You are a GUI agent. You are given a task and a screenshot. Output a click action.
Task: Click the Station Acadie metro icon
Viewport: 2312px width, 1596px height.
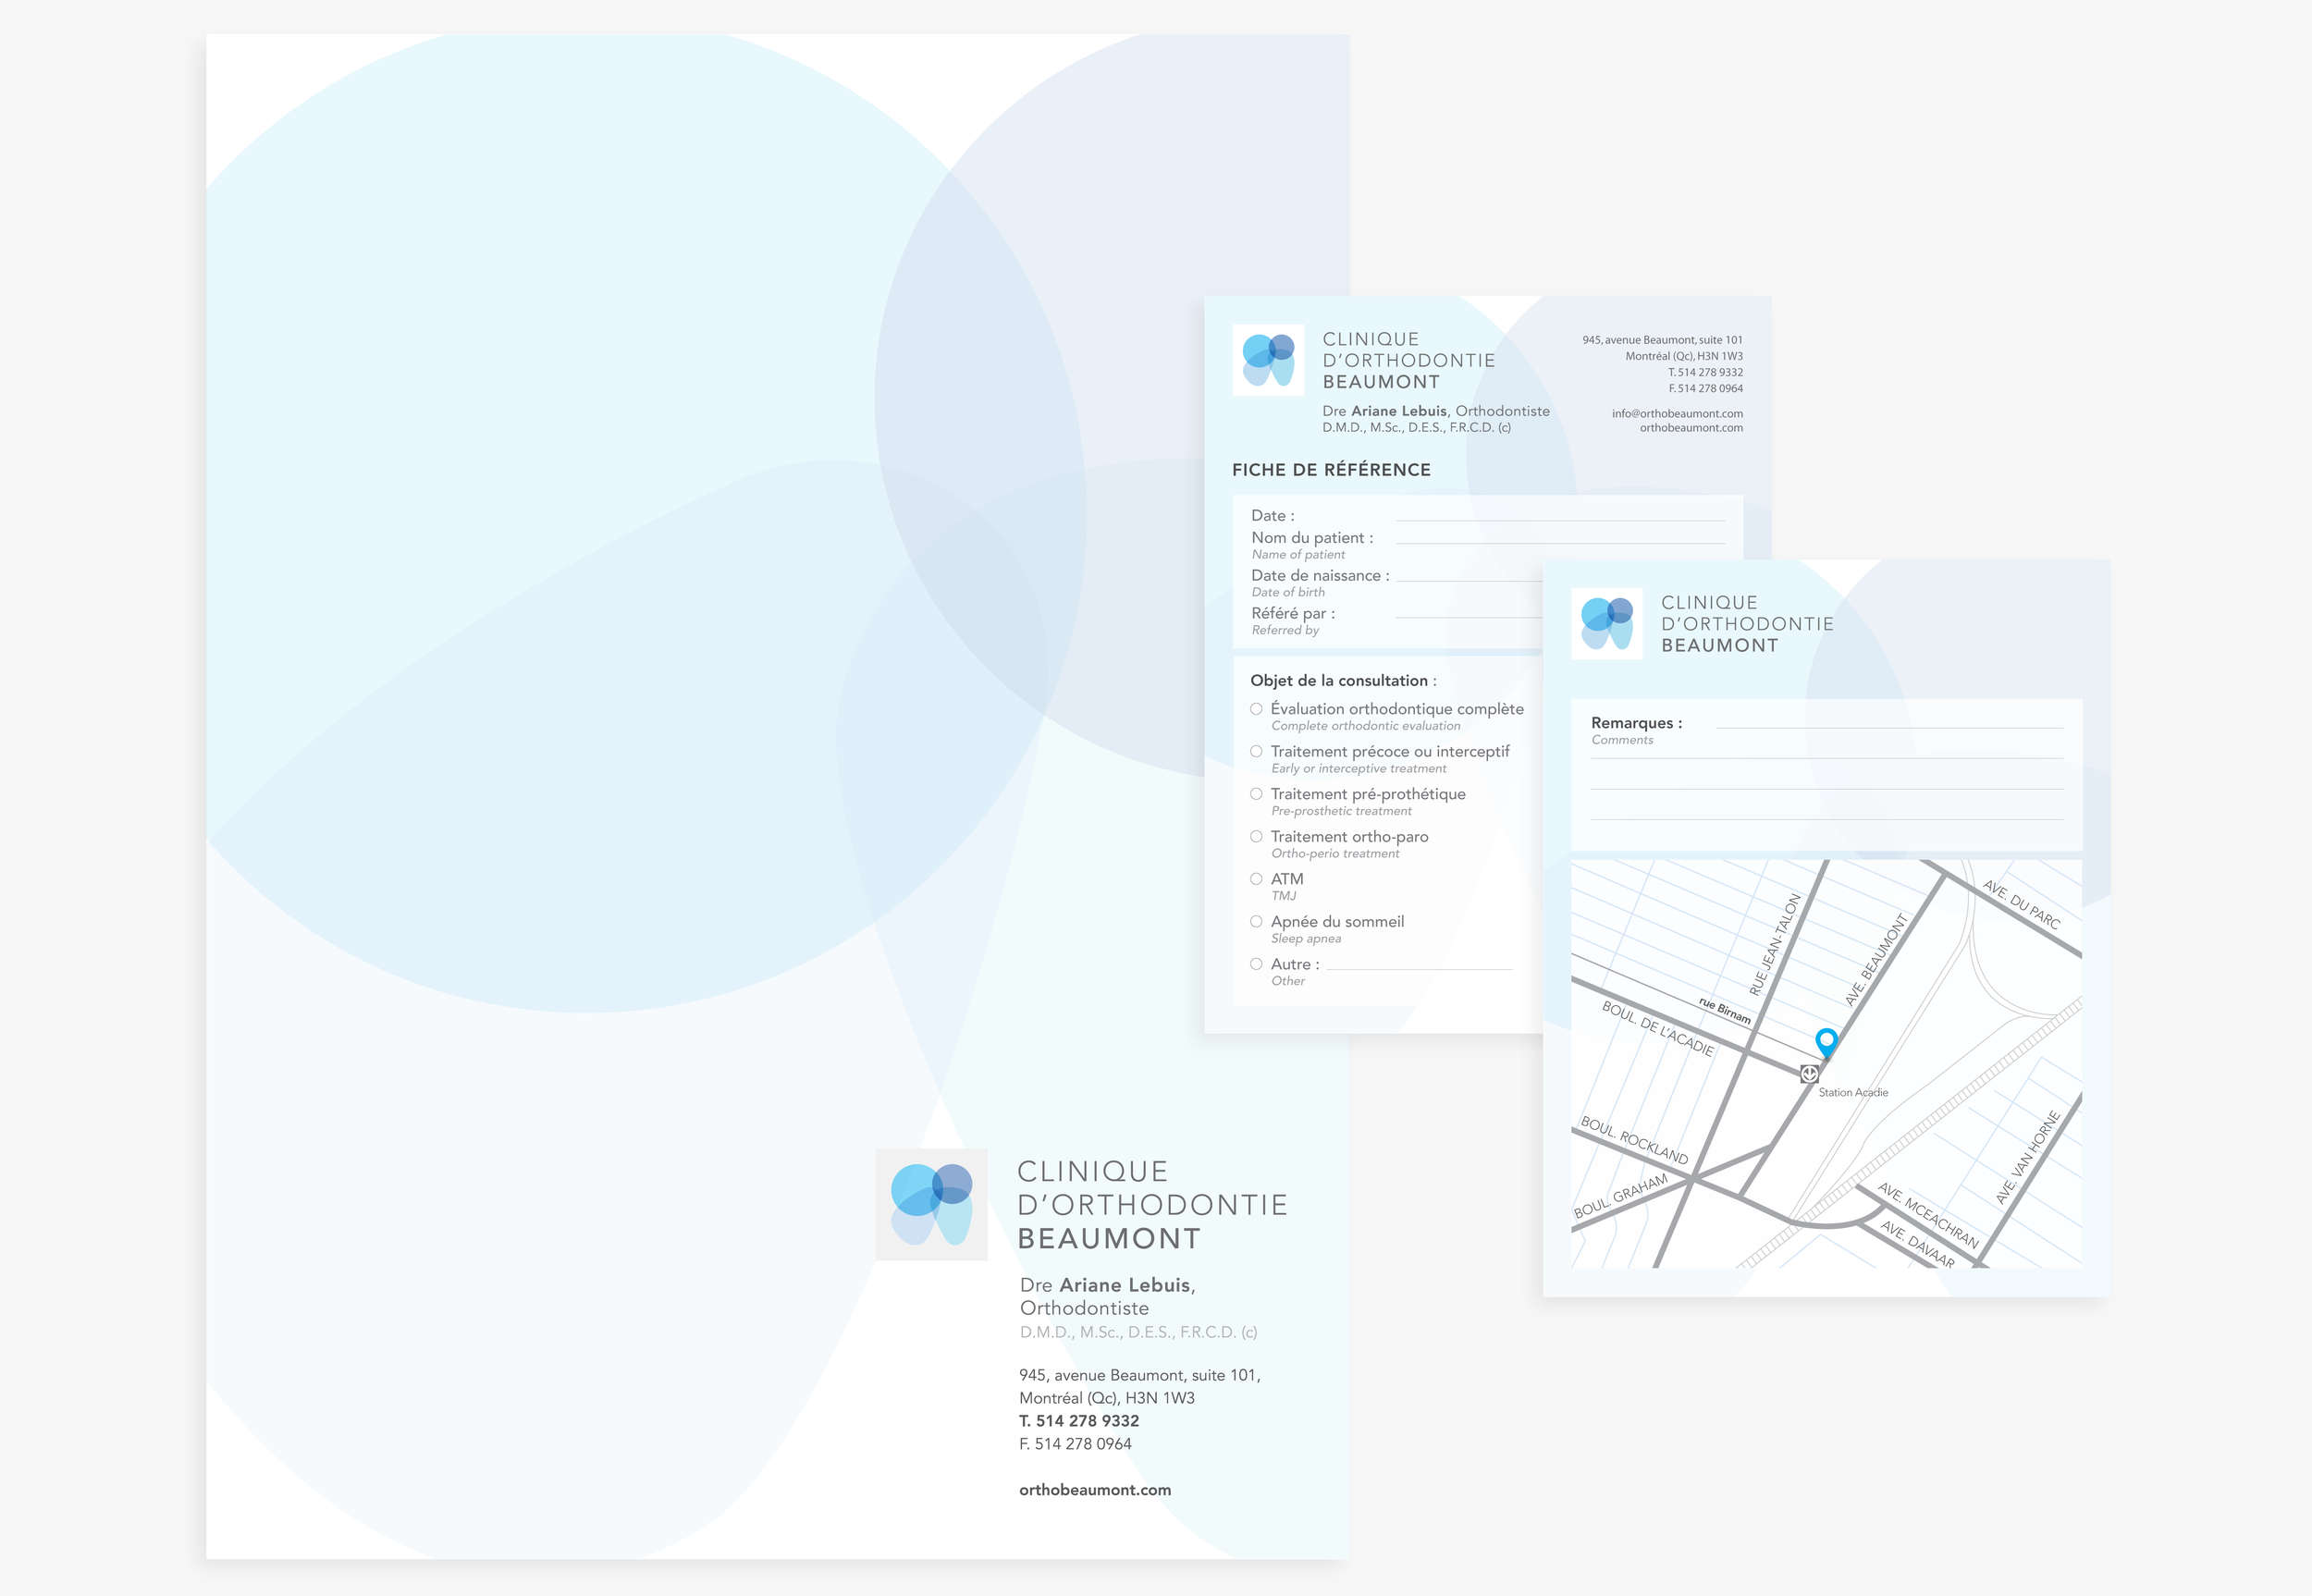coord(1809,1074)
